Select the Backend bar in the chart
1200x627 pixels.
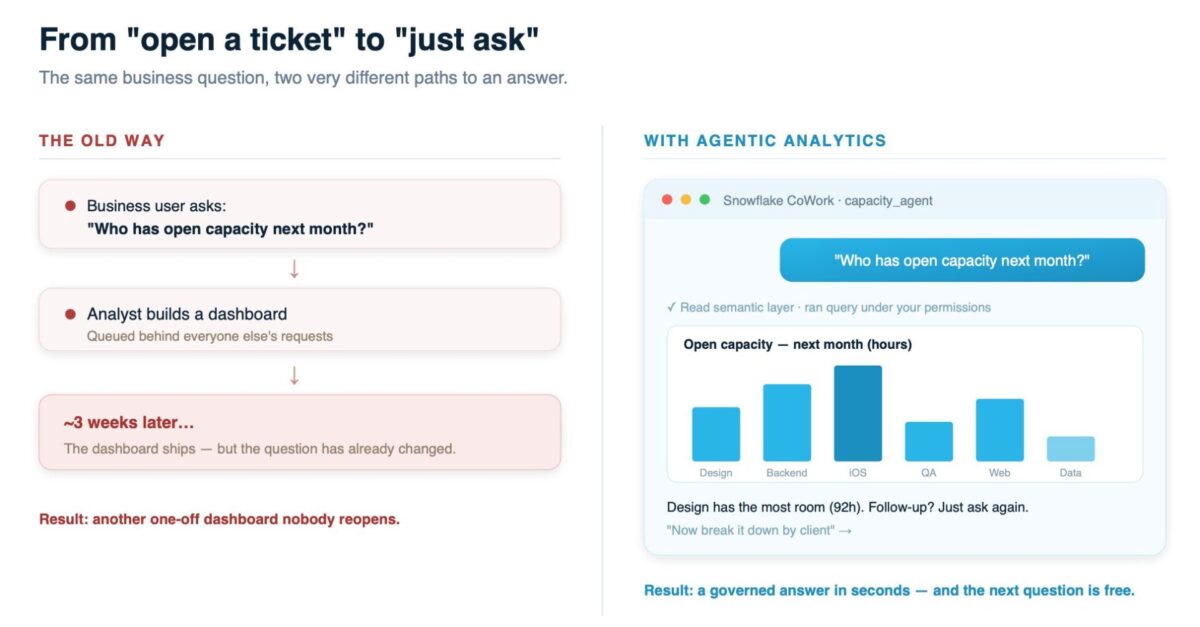pos(787,423)
